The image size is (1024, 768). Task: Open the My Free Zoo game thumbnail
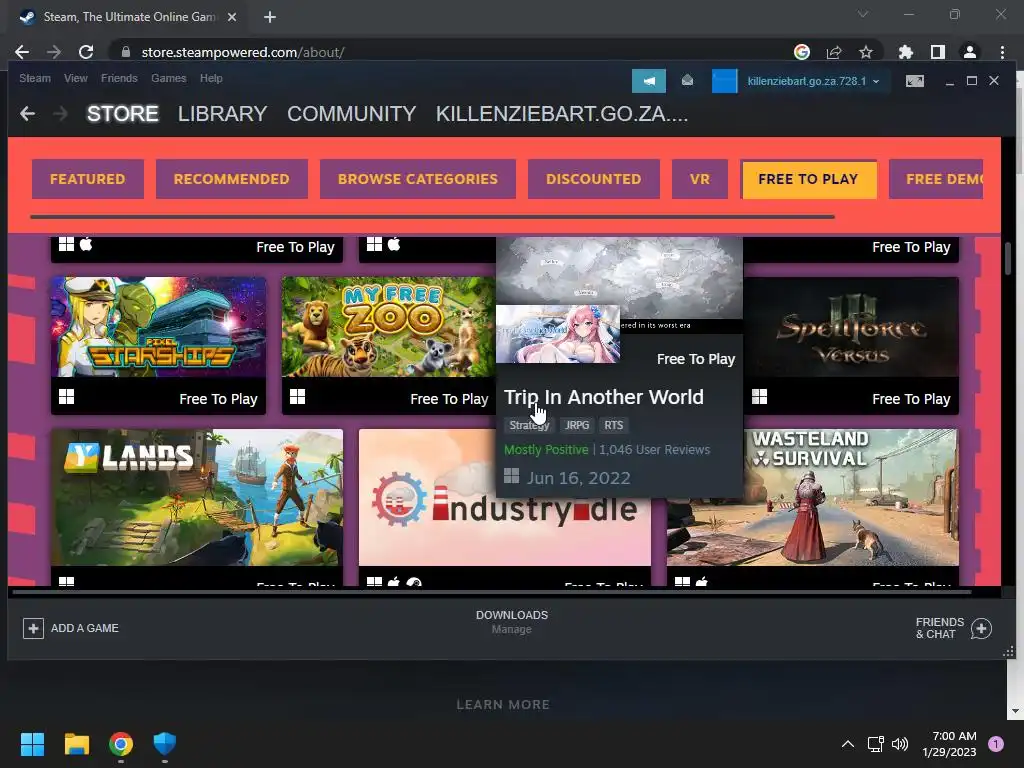coord(389,327)
